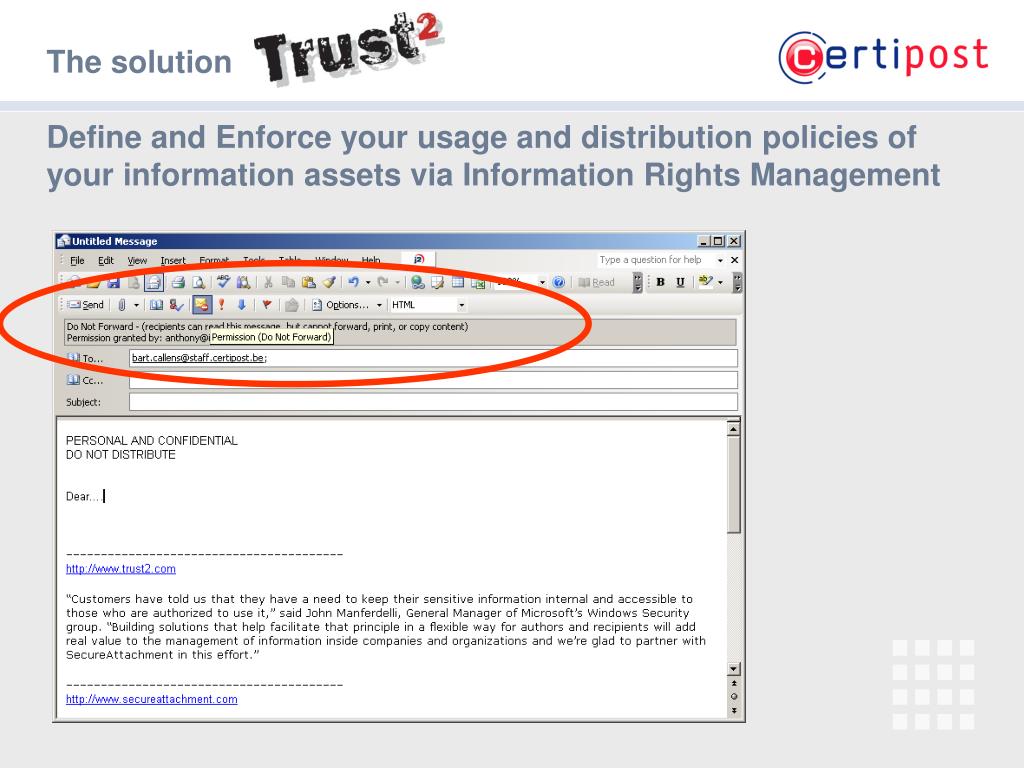Image resolution: width=1024 pixels, height=768 pixels.
Task: Click the Paste clipboard icon
Action: (308, 282)
